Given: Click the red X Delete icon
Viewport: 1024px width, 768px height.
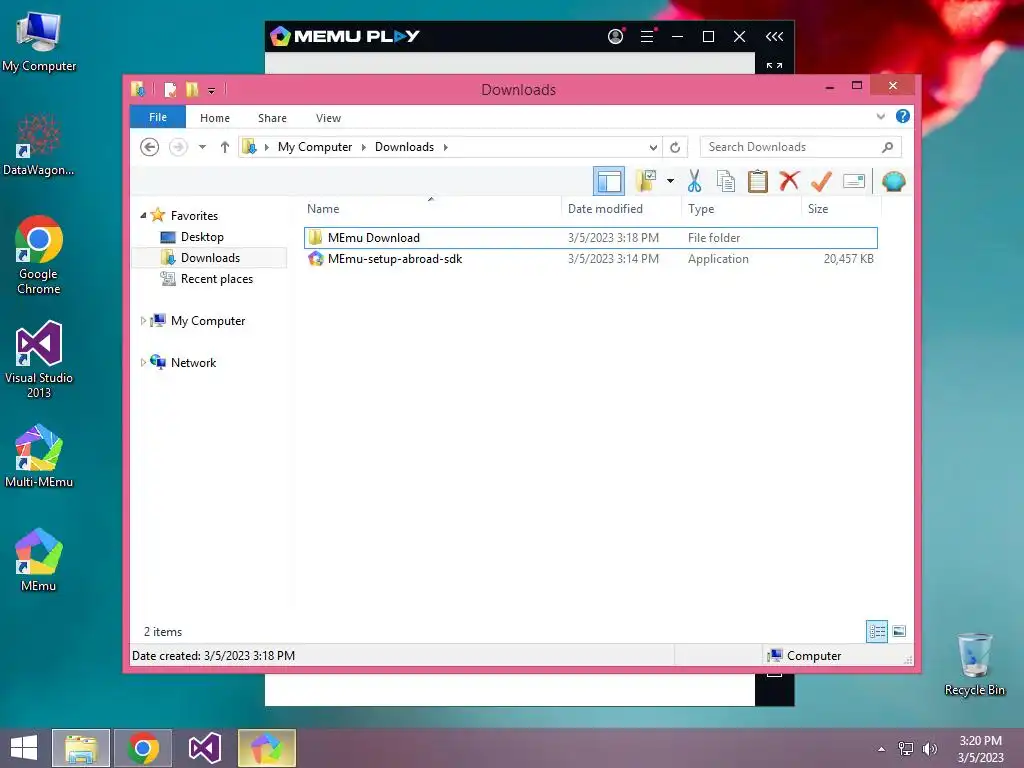Looking at the screenshot, I should pos(790,181).
